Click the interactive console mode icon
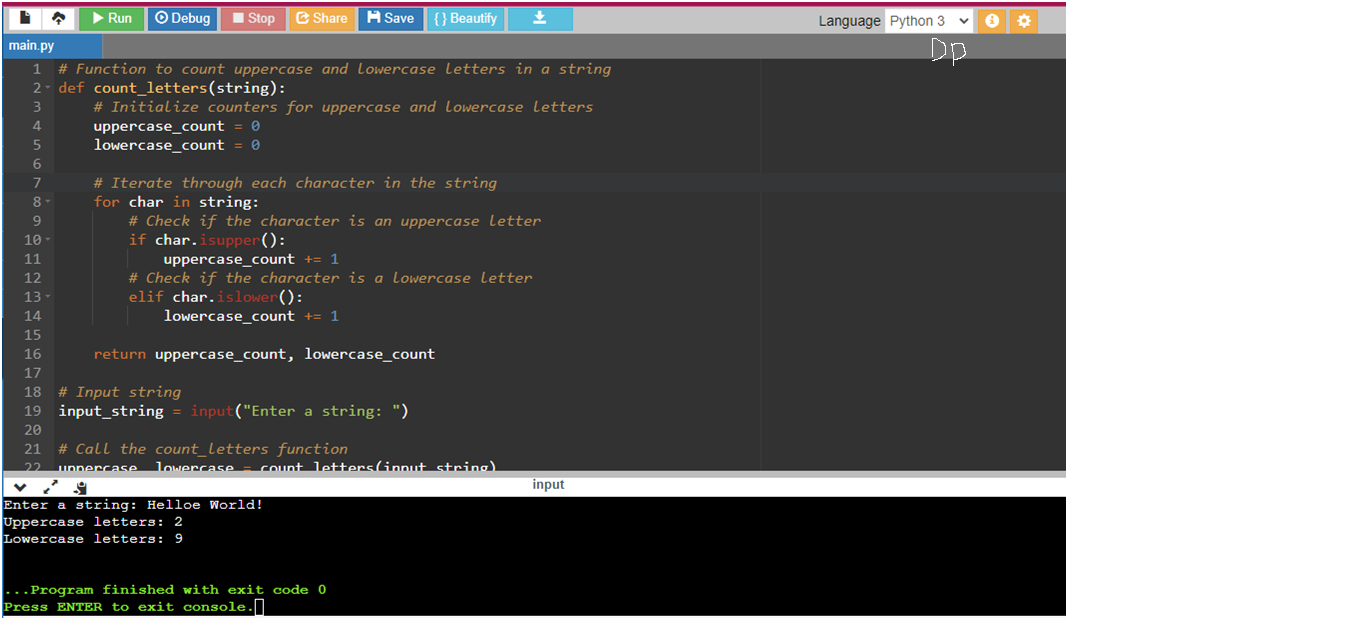 tap(80, 487)
